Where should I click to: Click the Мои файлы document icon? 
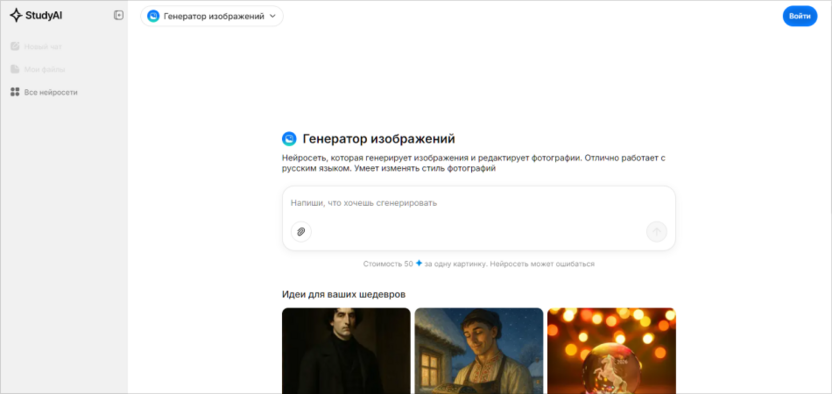click(15, 69)
